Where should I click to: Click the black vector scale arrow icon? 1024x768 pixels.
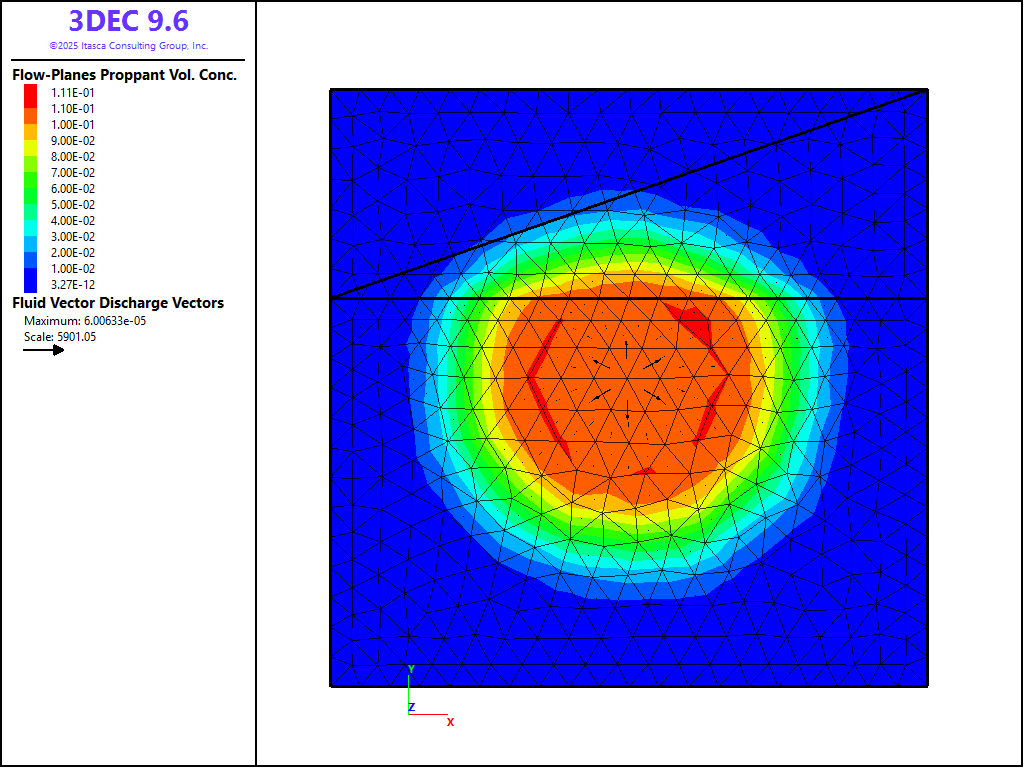click(x=43, y=350)
